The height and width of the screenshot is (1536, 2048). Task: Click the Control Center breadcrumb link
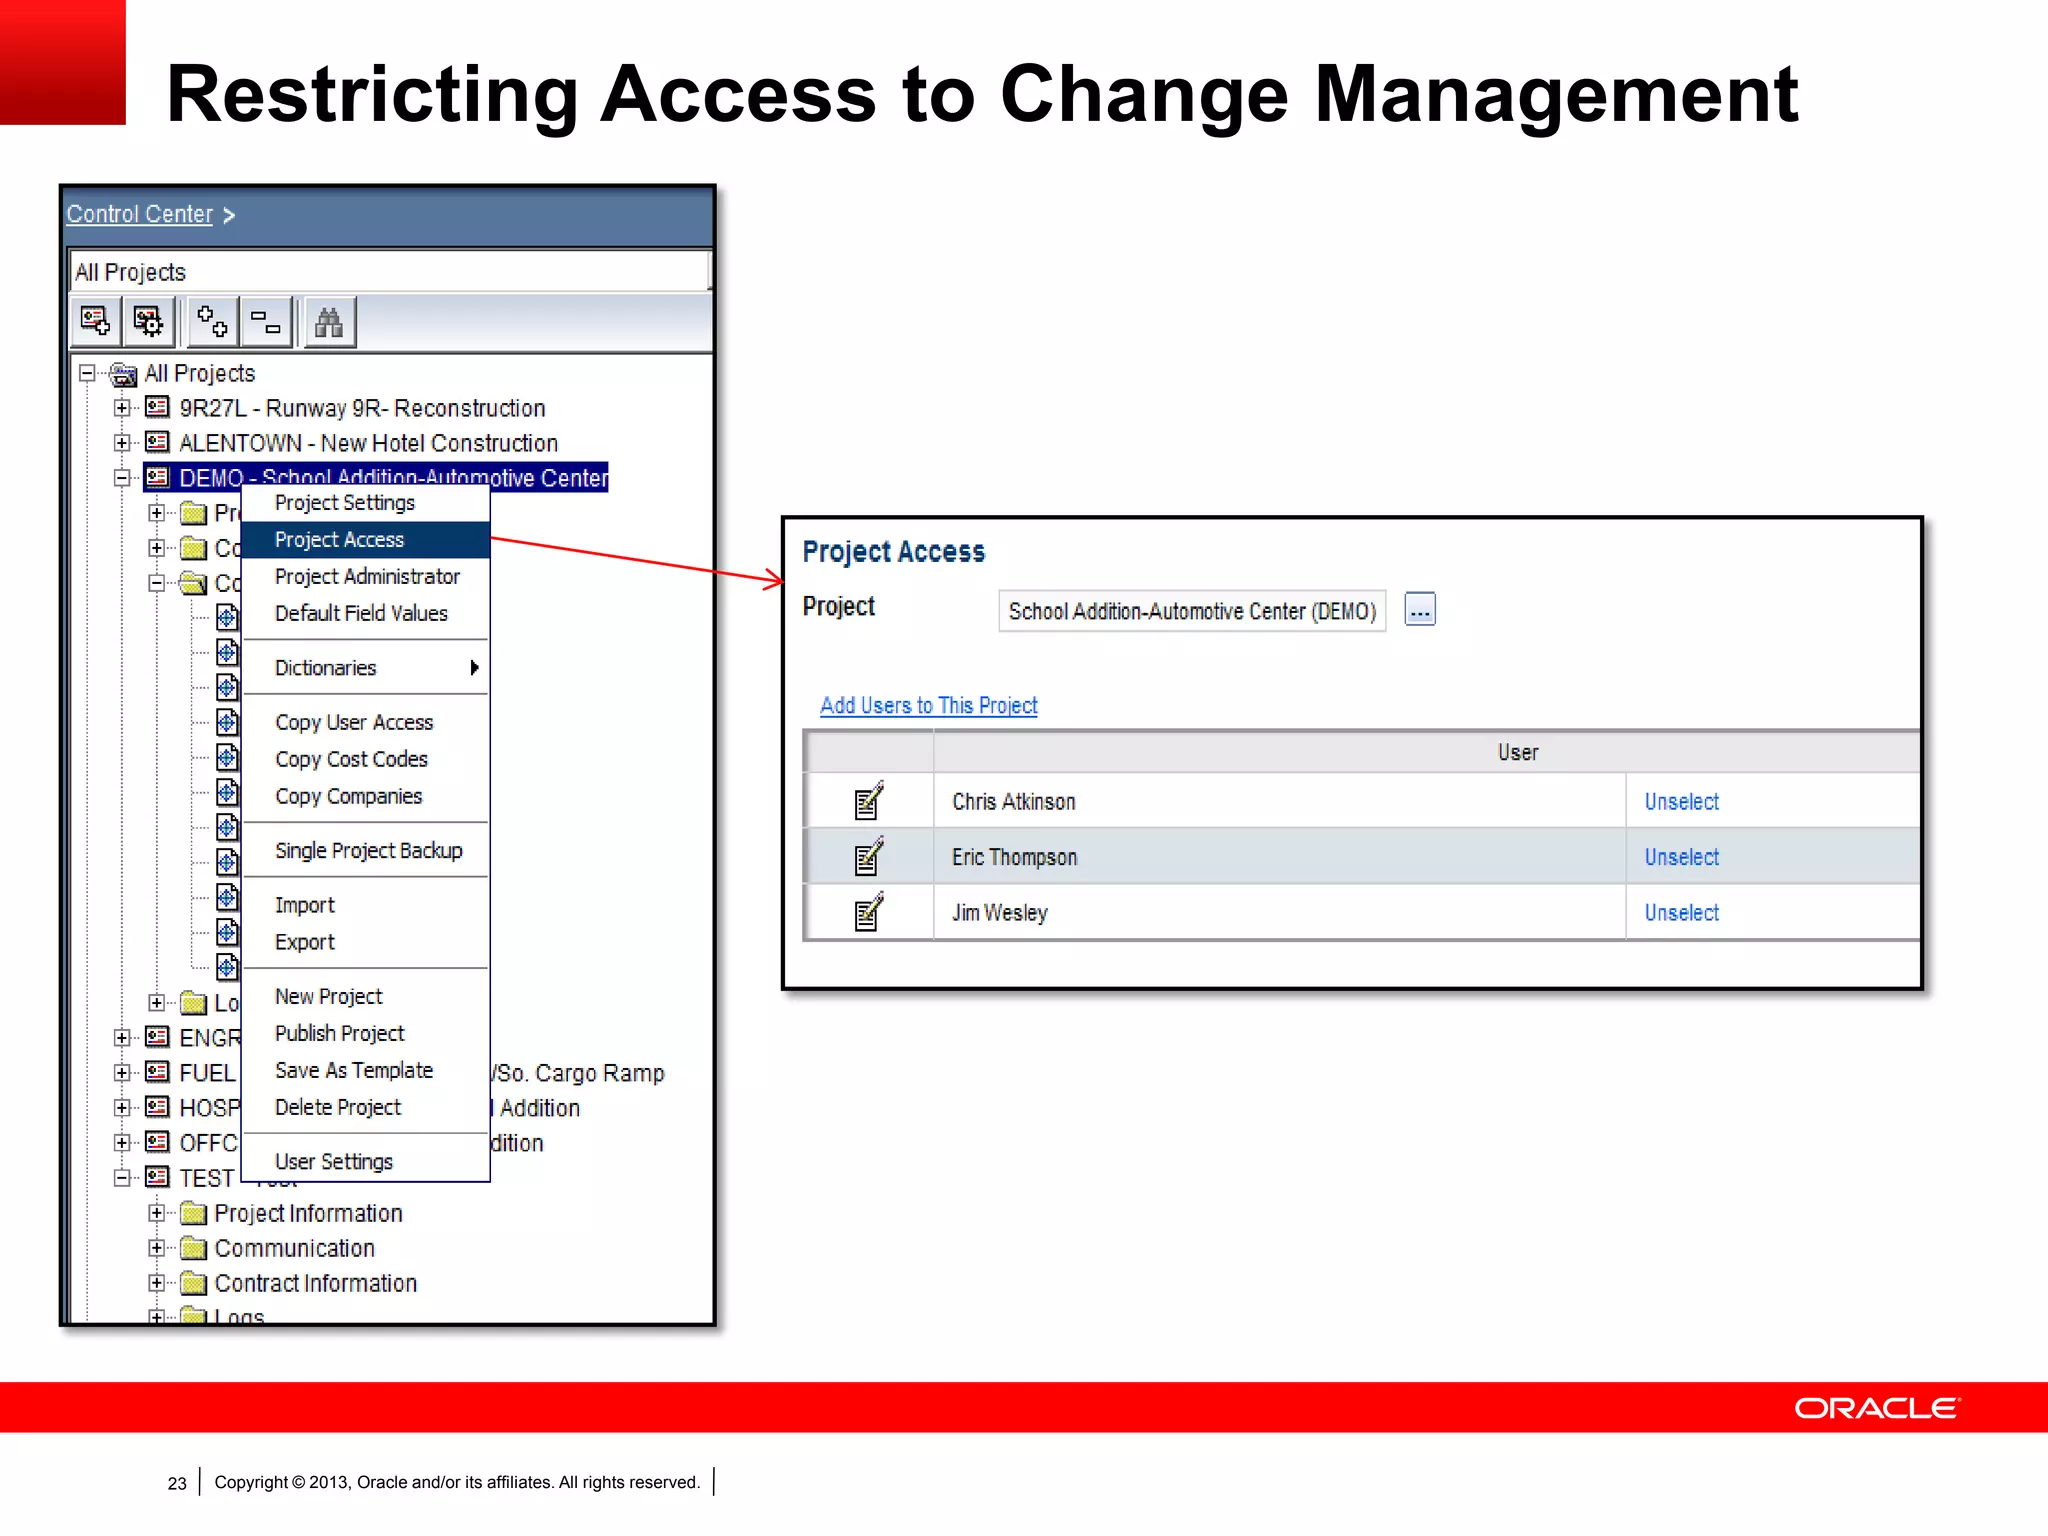[x=139, y=214]
